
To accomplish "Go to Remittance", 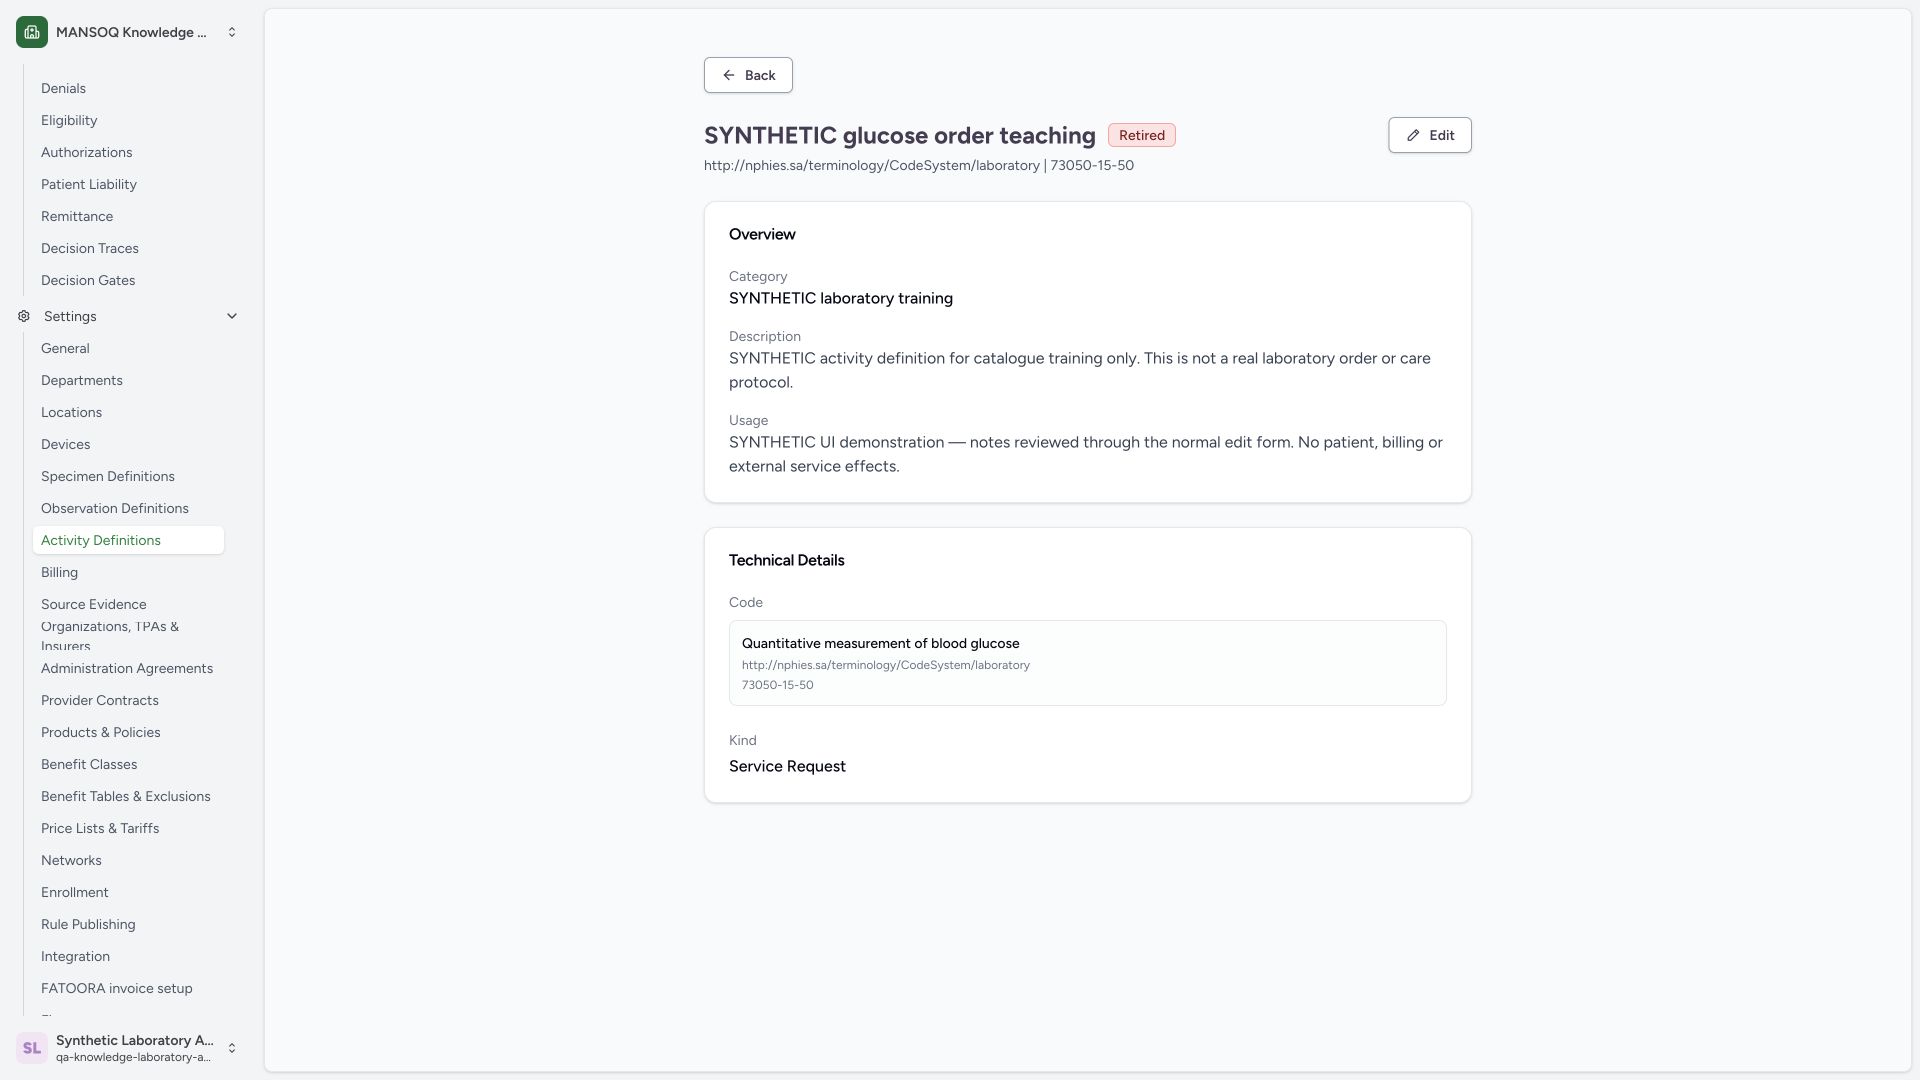I will tap(128, 216).
